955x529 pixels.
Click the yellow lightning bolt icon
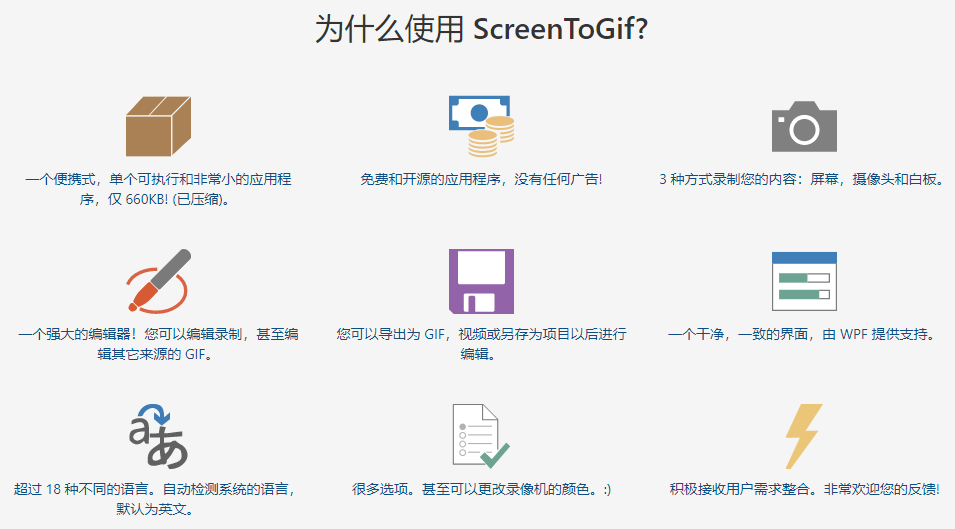(x=804, y=436)
